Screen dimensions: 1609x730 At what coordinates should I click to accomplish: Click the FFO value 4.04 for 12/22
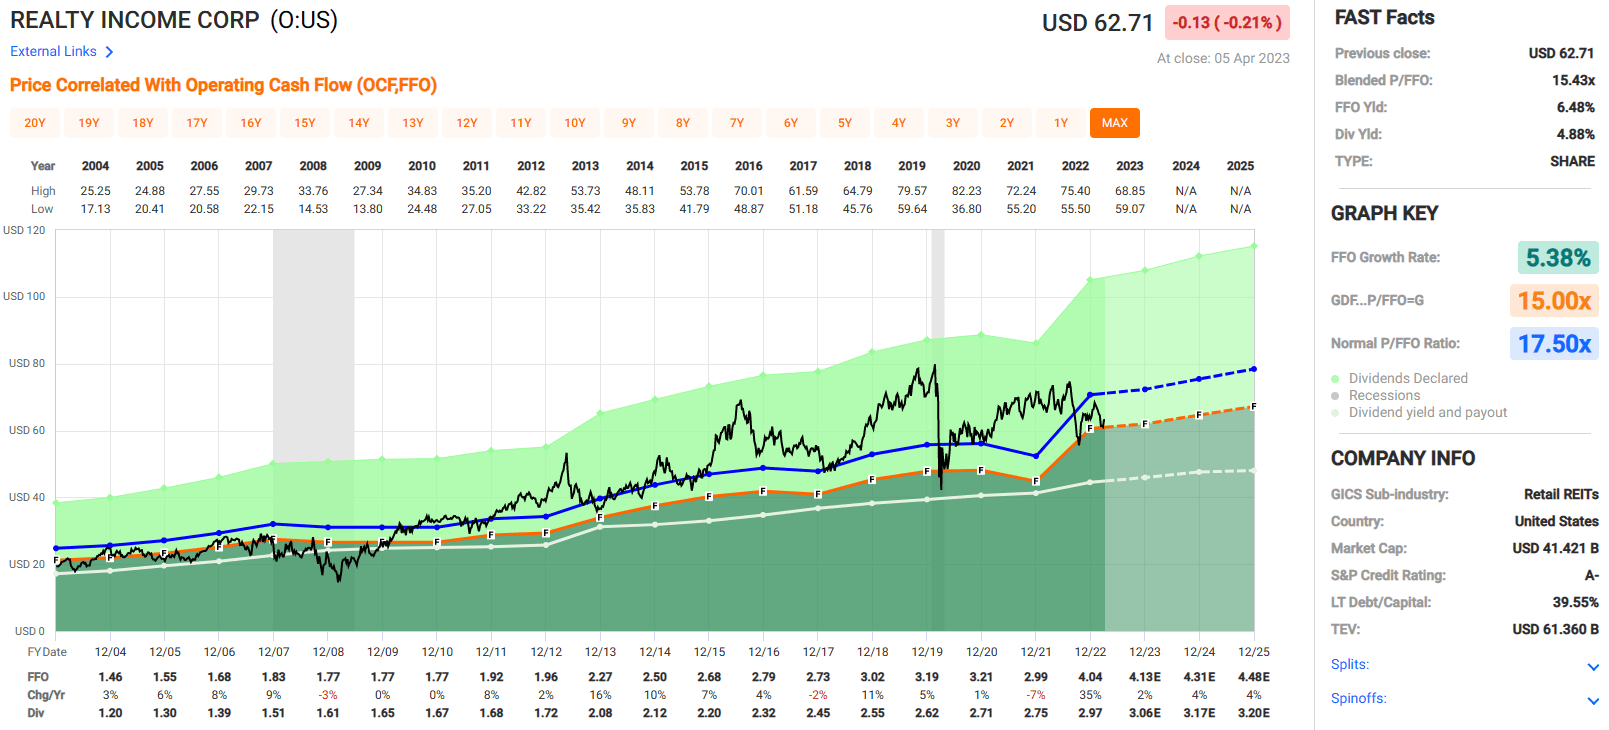[x=1090, y=677]
